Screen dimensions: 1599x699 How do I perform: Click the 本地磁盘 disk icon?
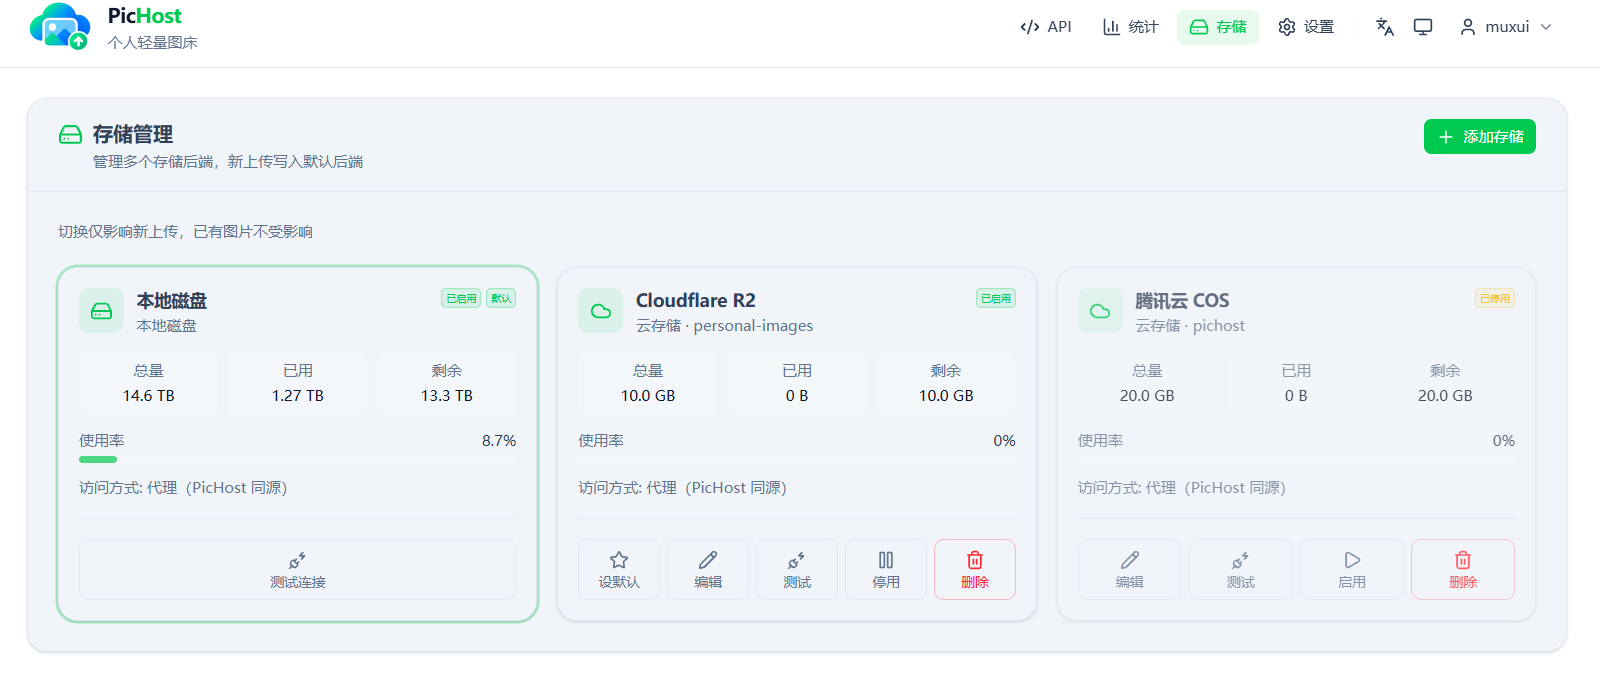[x=102, y=311]
